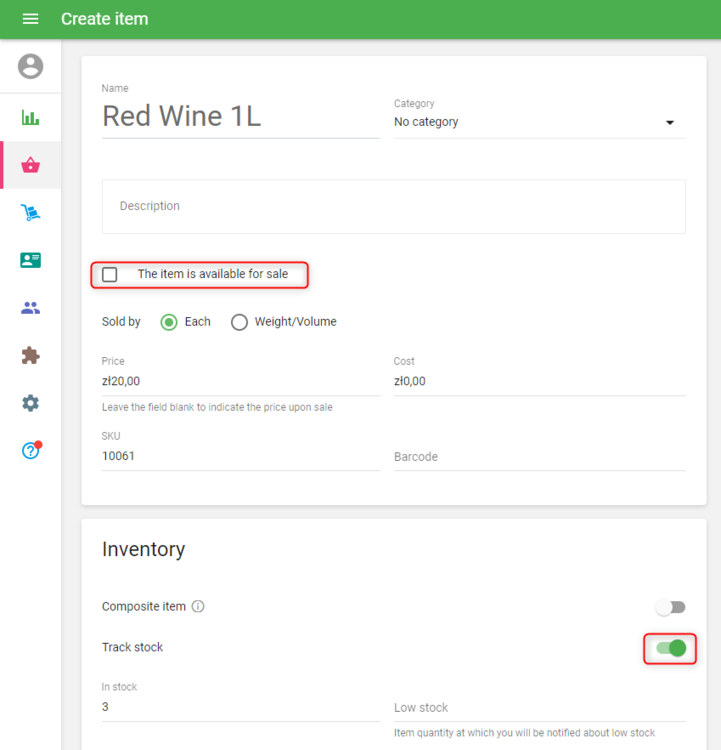Open Inventory management cart icon
Viewport: 721px width, 750px height.
point(30,213)
